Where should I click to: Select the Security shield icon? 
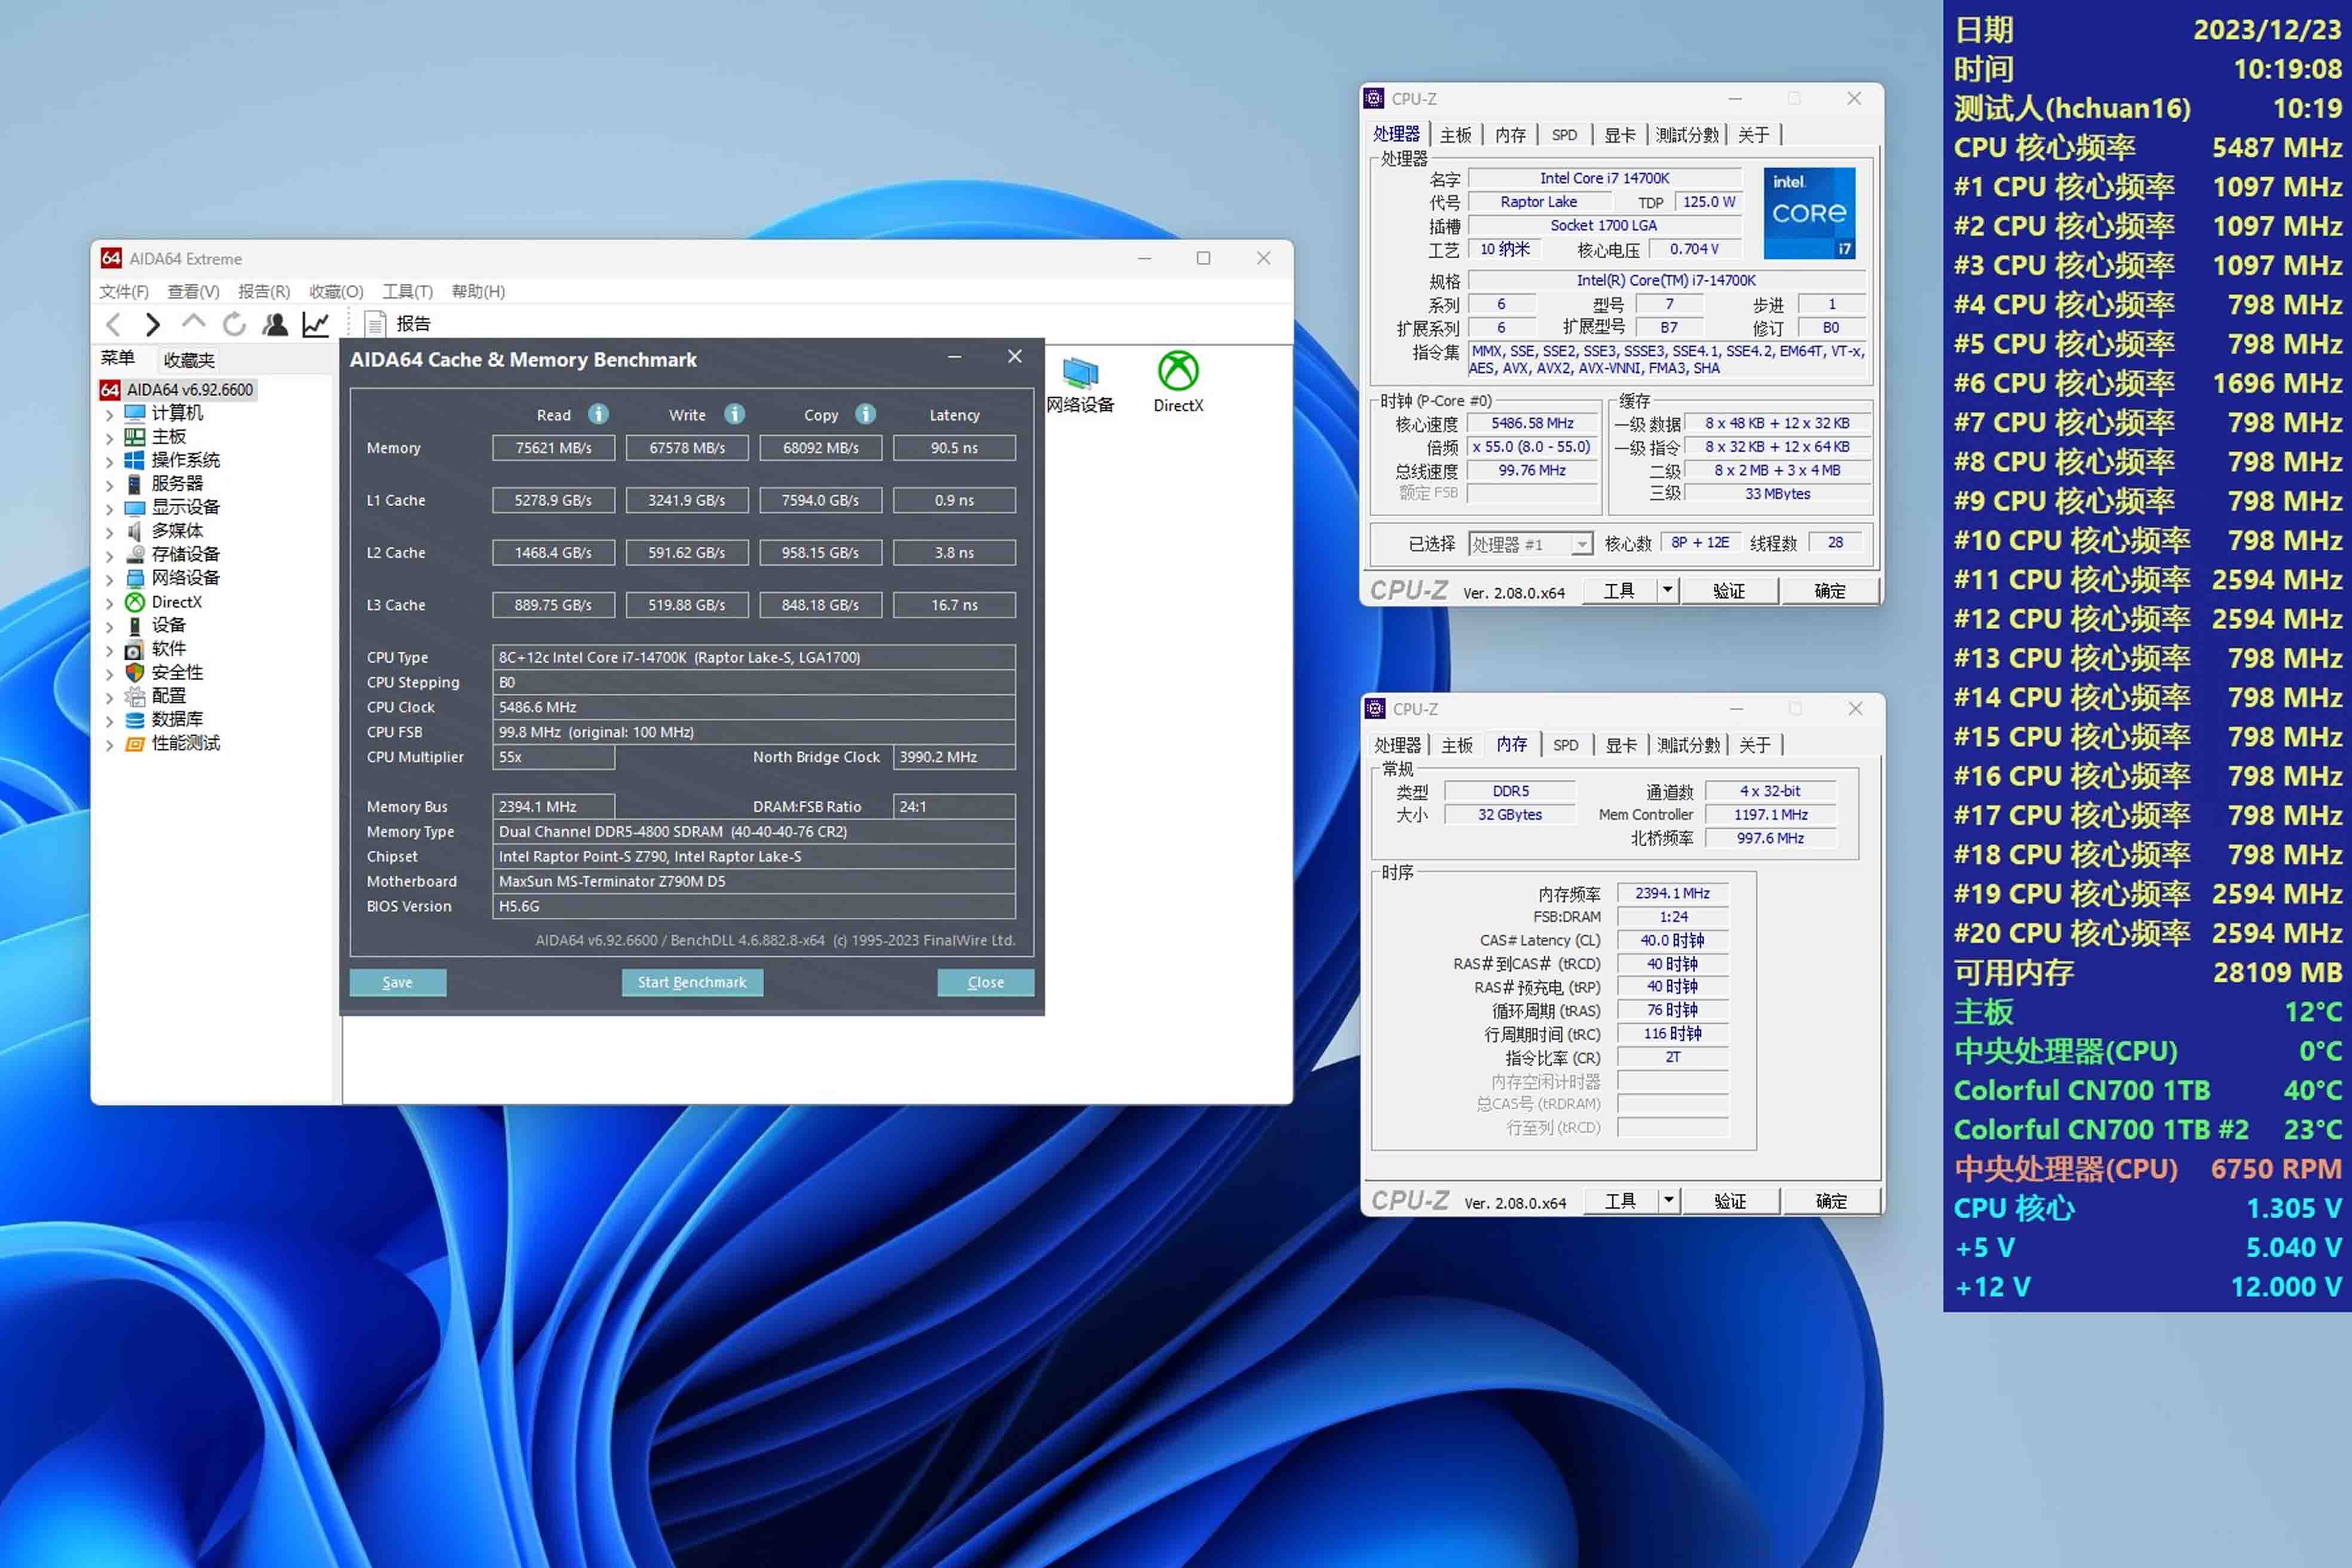(x=135, y=673)
